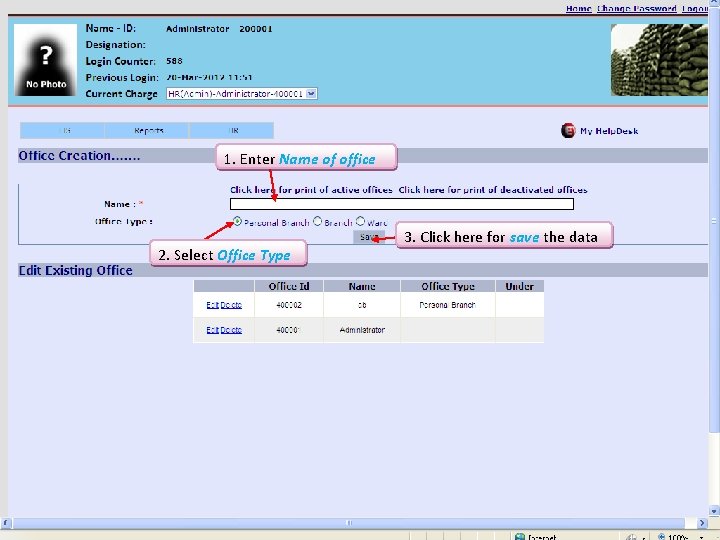Focus the office Name input field
This screenshot has height=540, width=720.
[402, 204]
